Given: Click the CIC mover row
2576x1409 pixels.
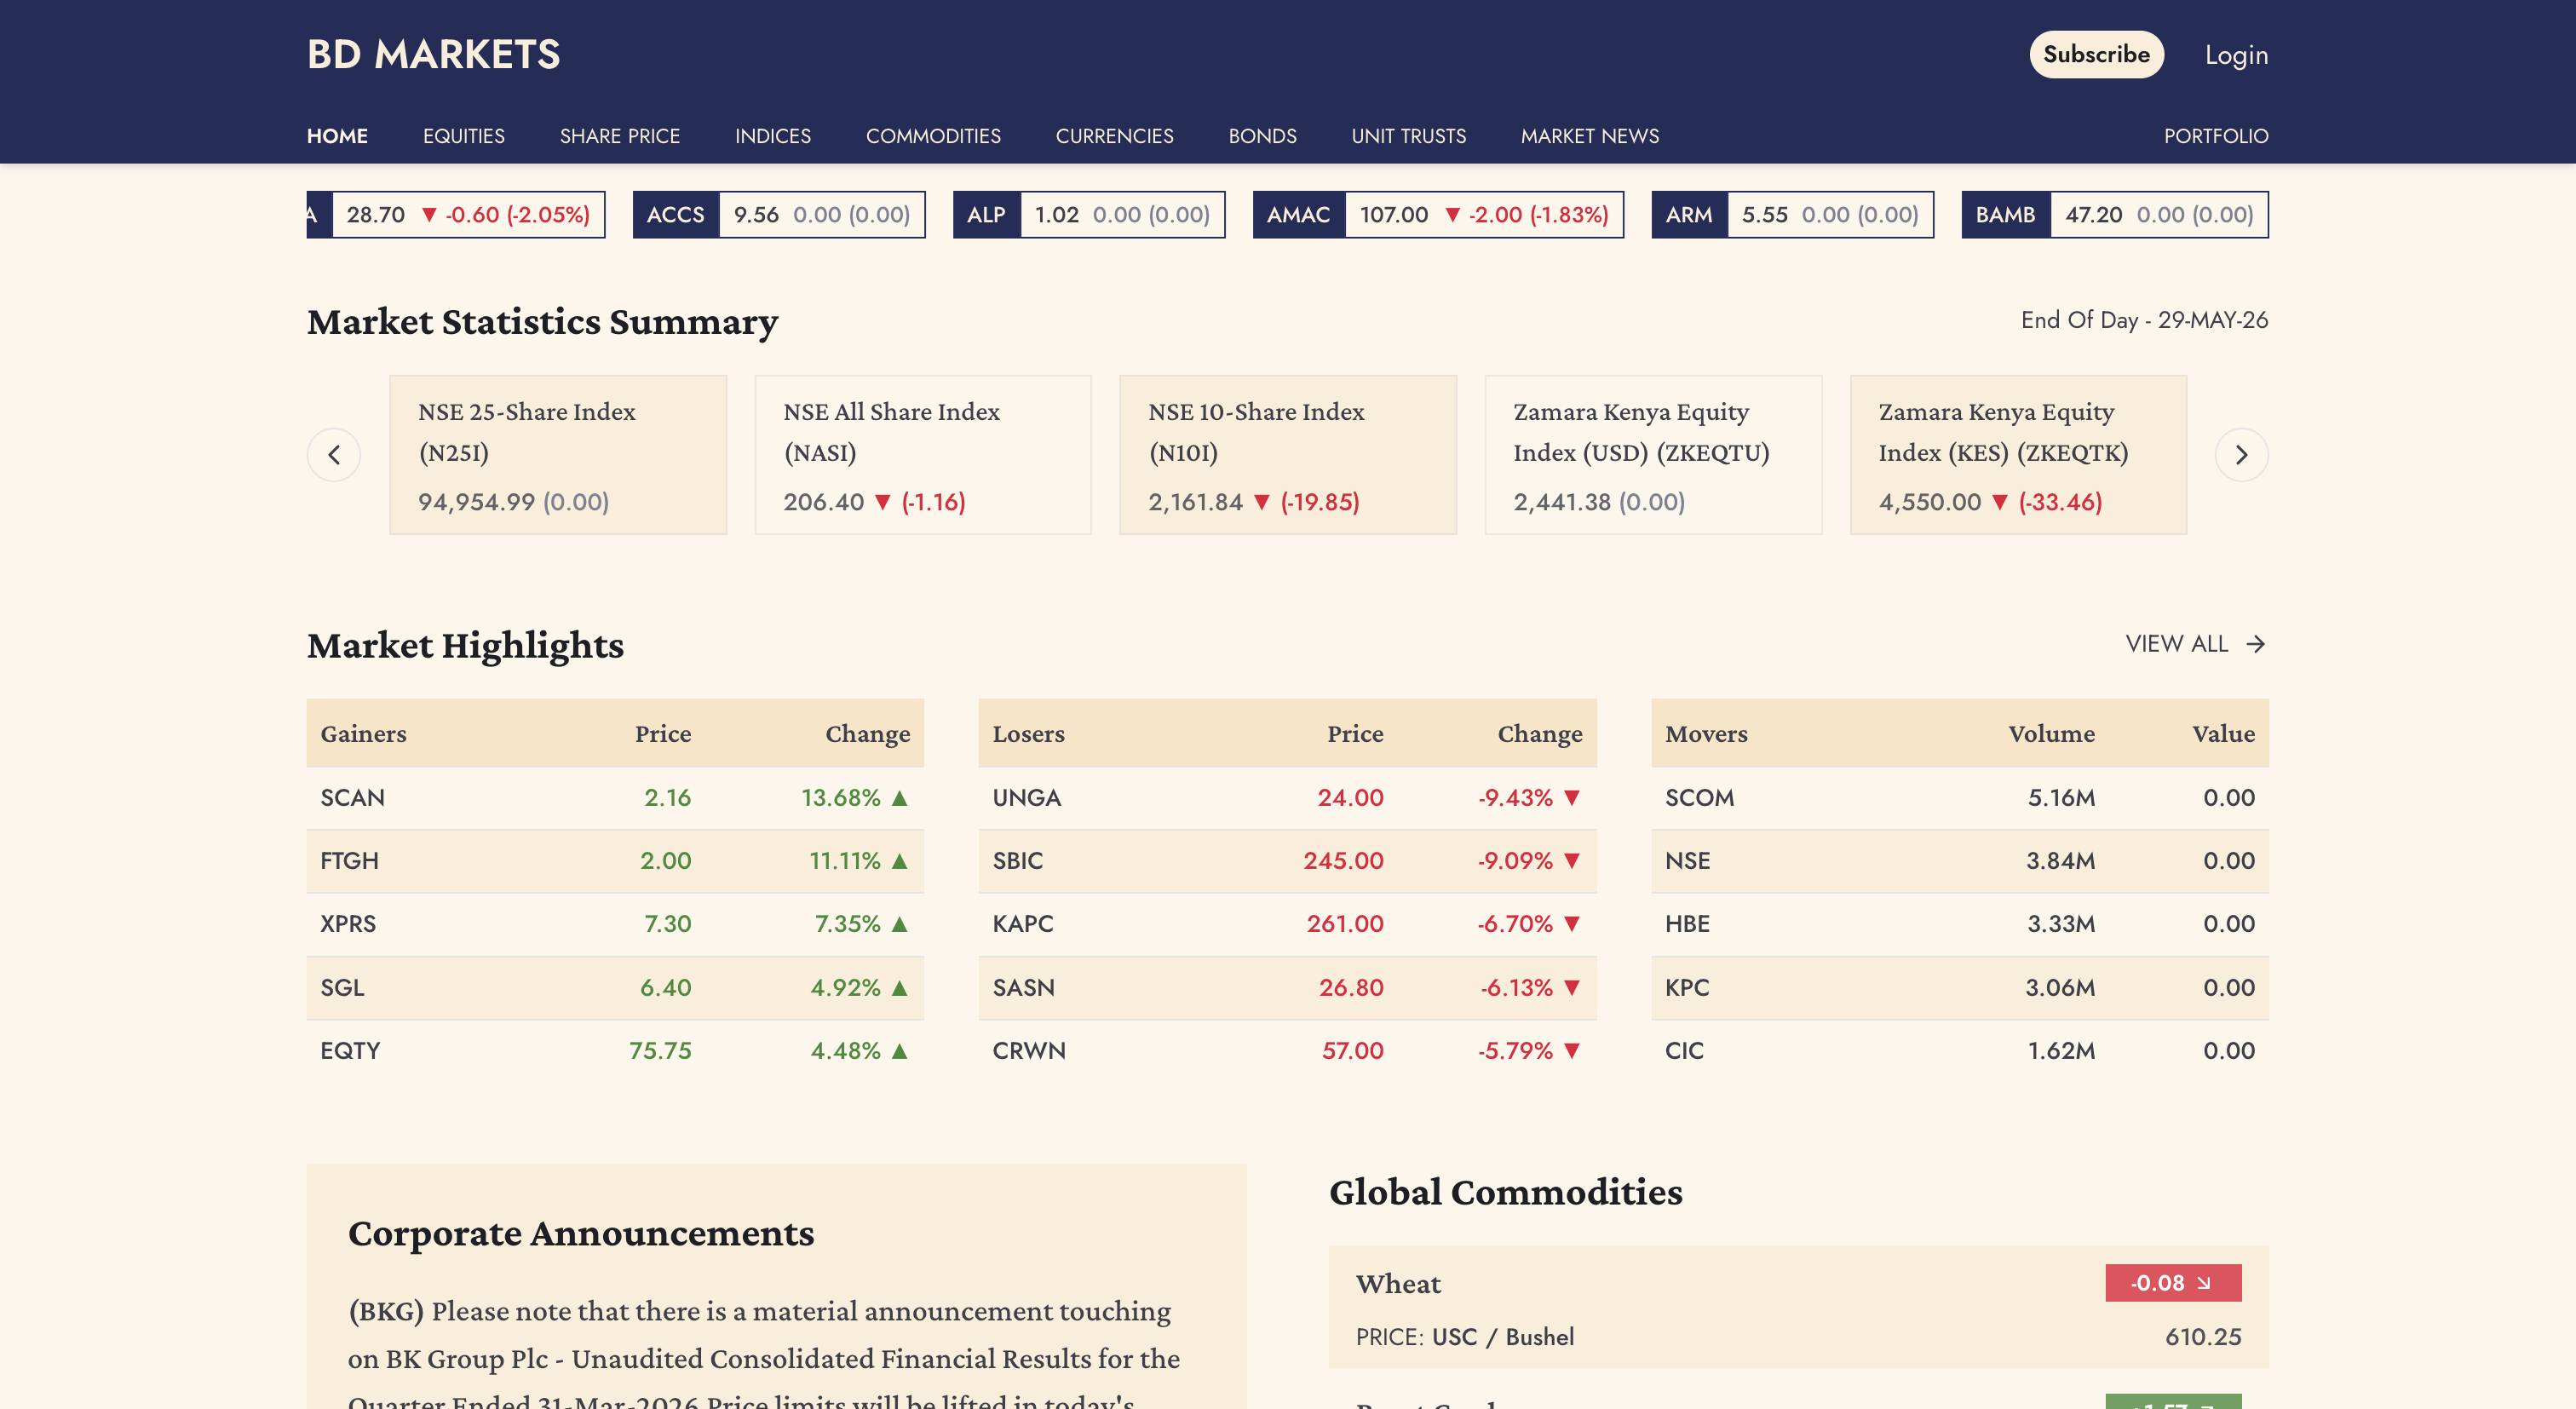Looking at the screenshot, I should (1959, 1051).
